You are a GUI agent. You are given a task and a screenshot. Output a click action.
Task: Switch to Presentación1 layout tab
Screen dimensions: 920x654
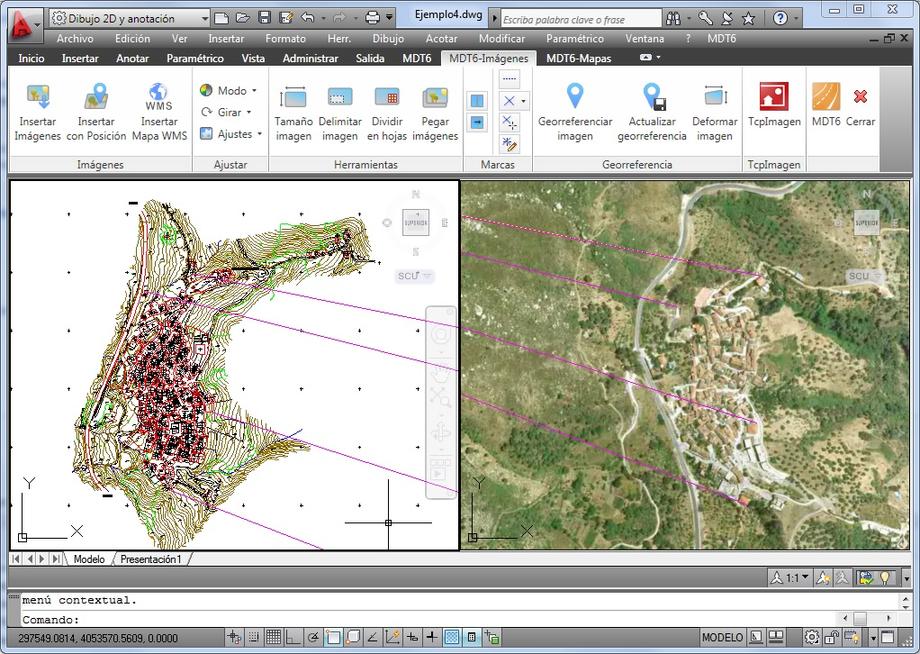[x=151, y=559]
